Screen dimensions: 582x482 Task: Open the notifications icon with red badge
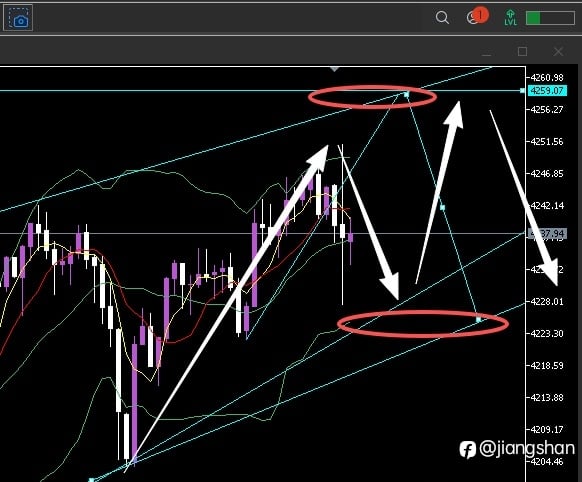point(477,17)
